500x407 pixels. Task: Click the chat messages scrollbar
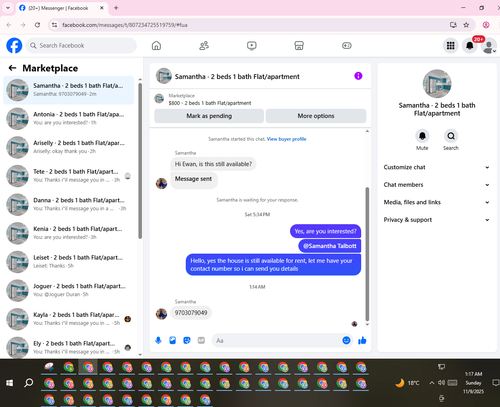click(367, 253)
